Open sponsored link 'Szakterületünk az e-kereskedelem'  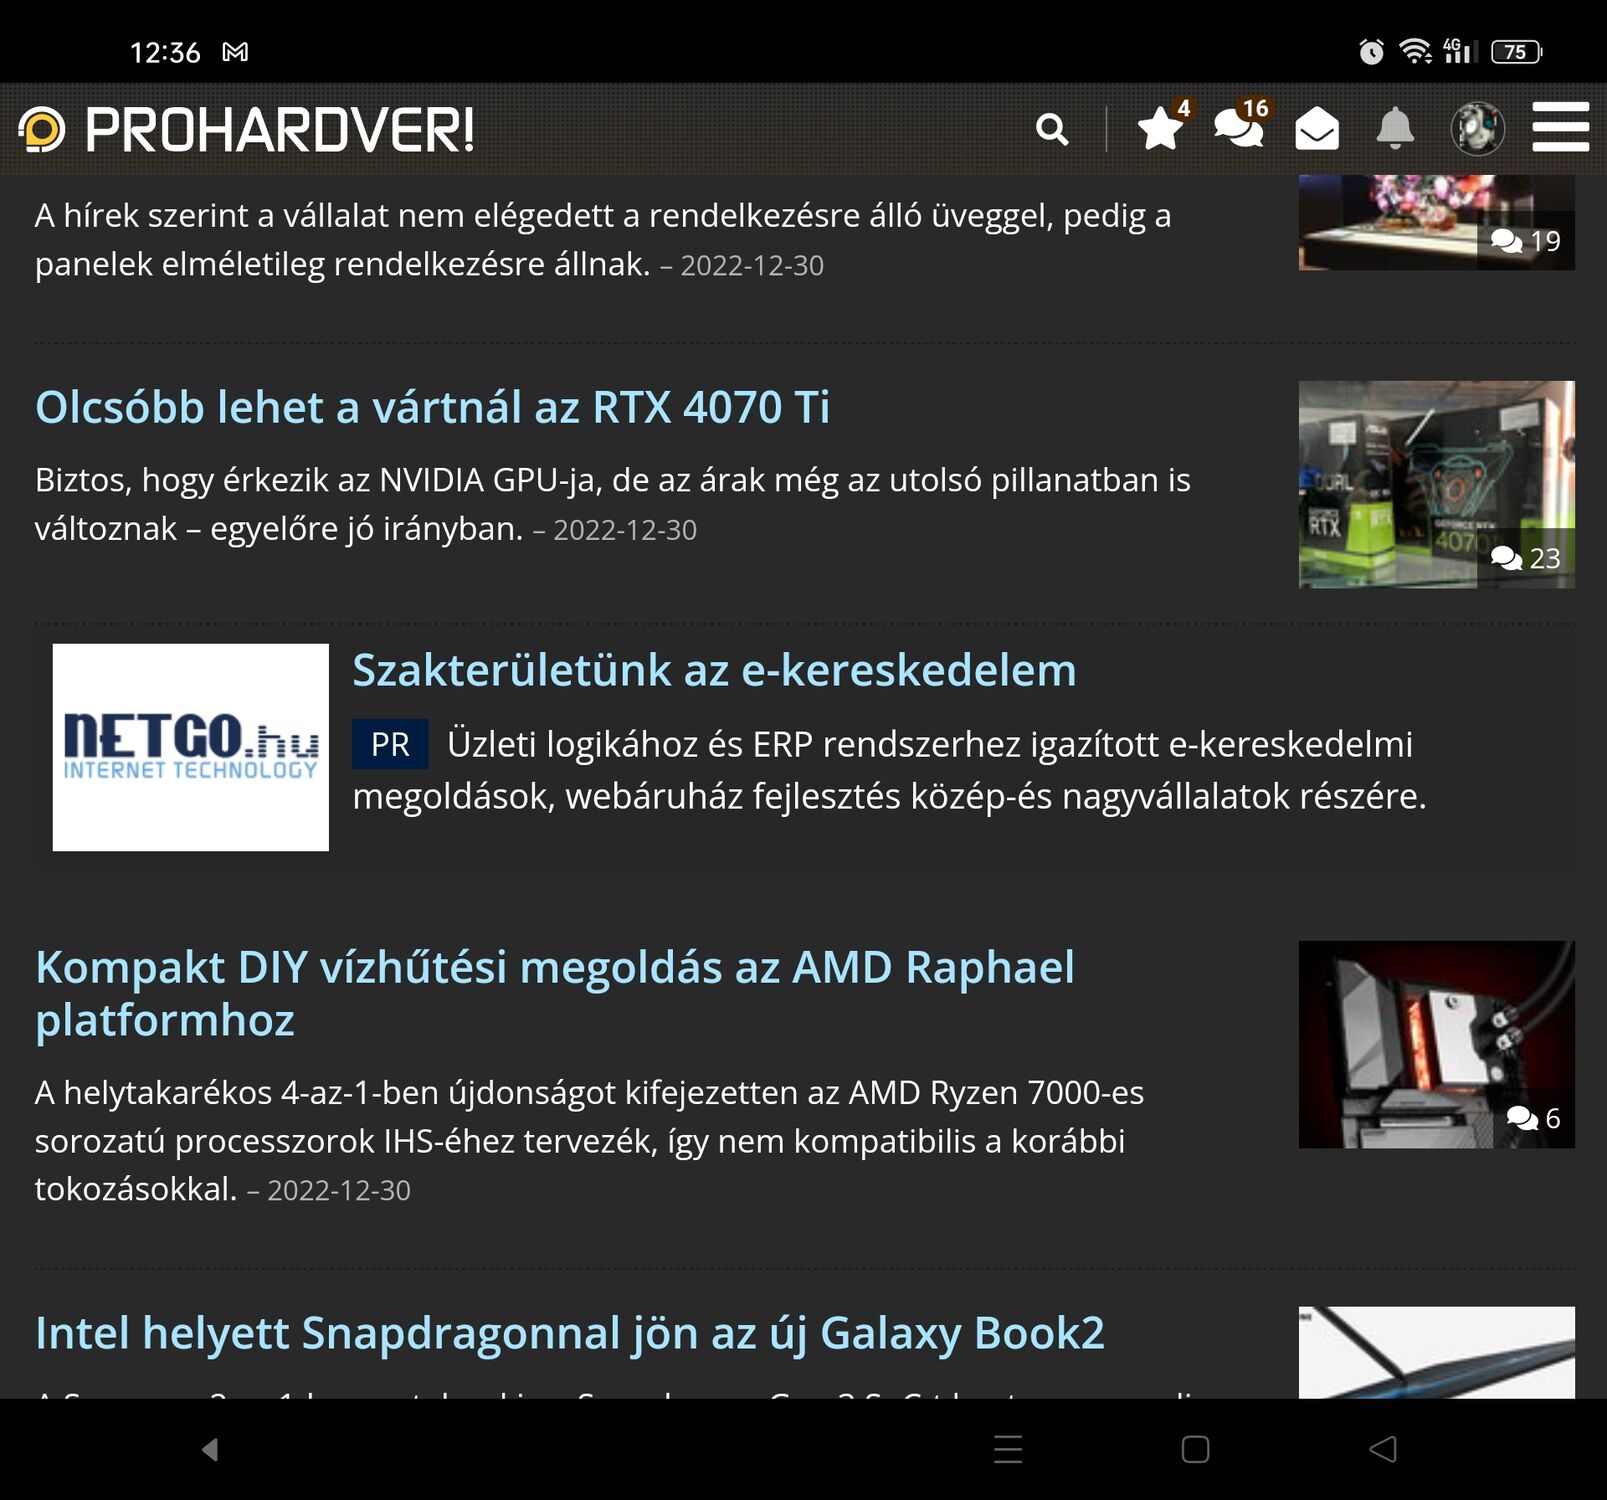(714, 670)
